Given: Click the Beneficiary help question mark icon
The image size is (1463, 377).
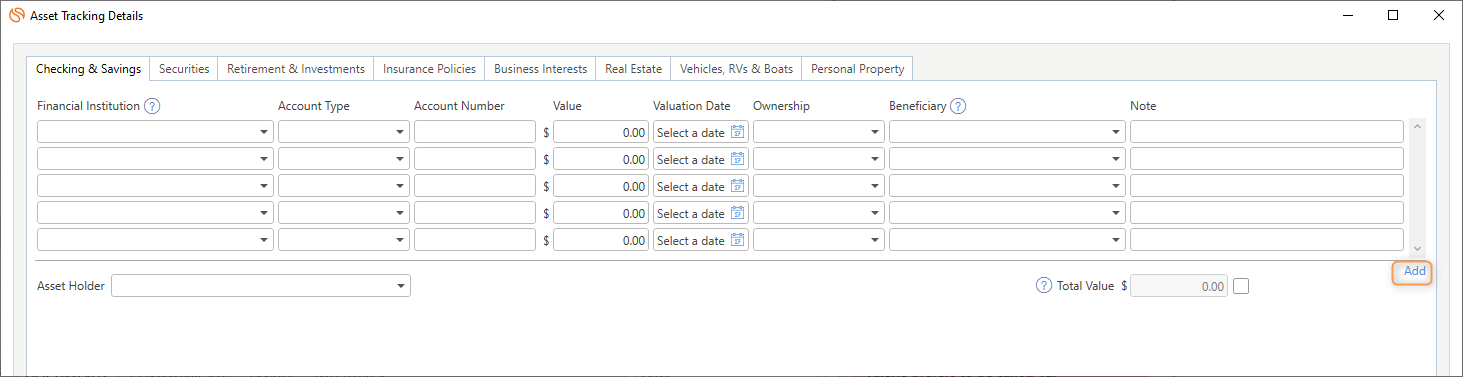Looking at the screenshot, I should click(958, 106).
